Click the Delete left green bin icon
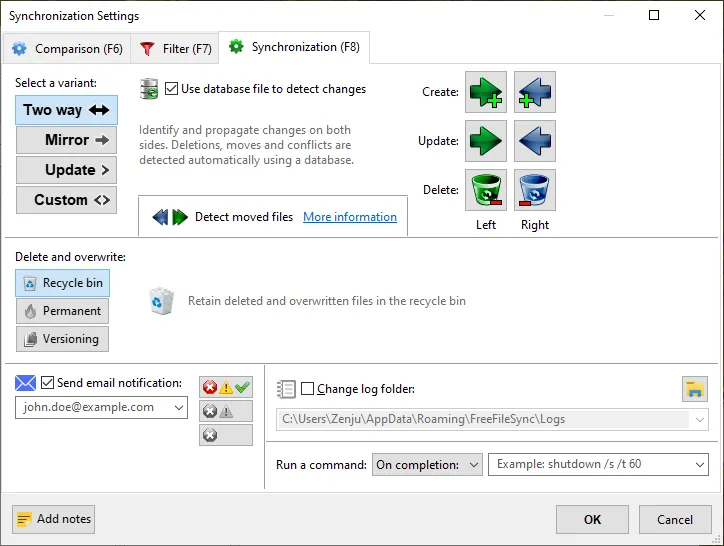This screenshot has height=546, width=724. 486,190
